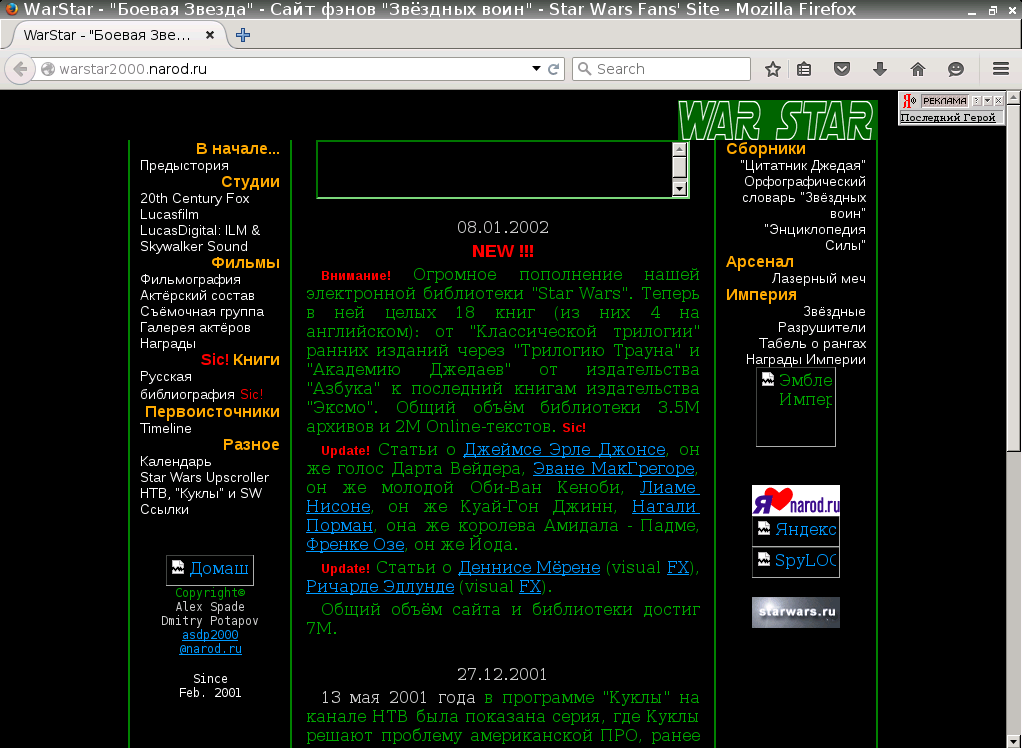Open the Timeline link
Viewport: 1022px width, 748px height.
[166, 428]
